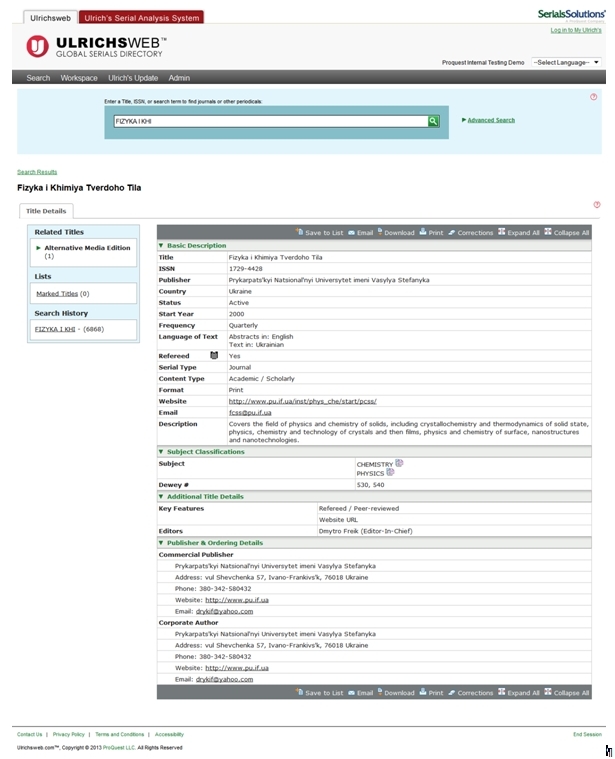Collapse the Basic Description section
This screenshot has width=615, height=759.
pos(161,246)
